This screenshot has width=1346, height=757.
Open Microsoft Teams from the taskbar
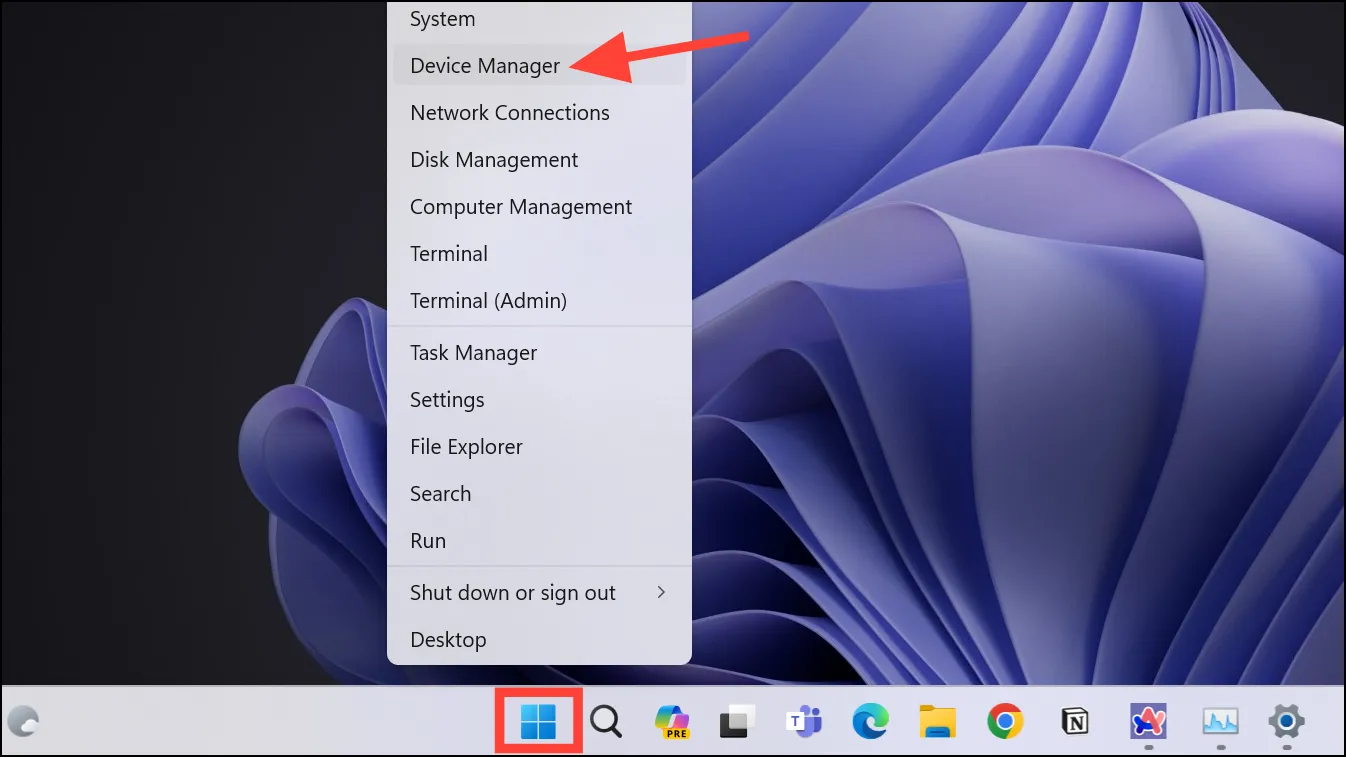(x=804, y=721)
